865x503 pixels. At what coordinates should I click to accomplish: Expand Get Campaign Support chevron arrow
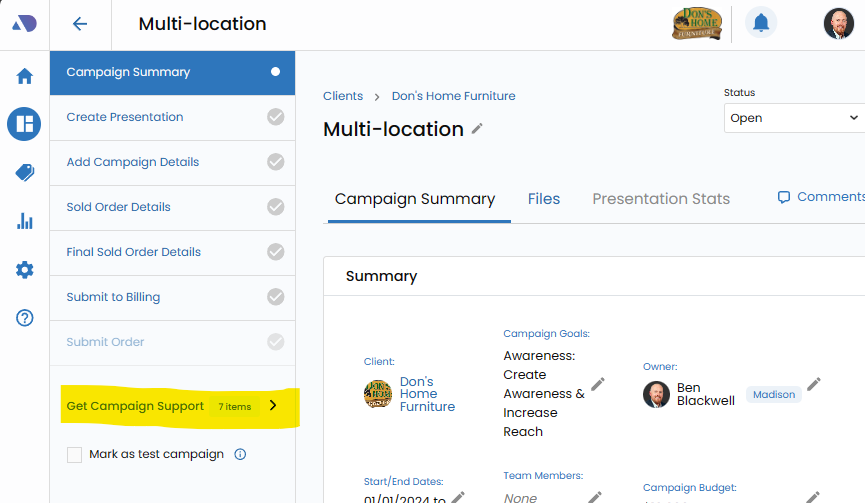point(273,406)
